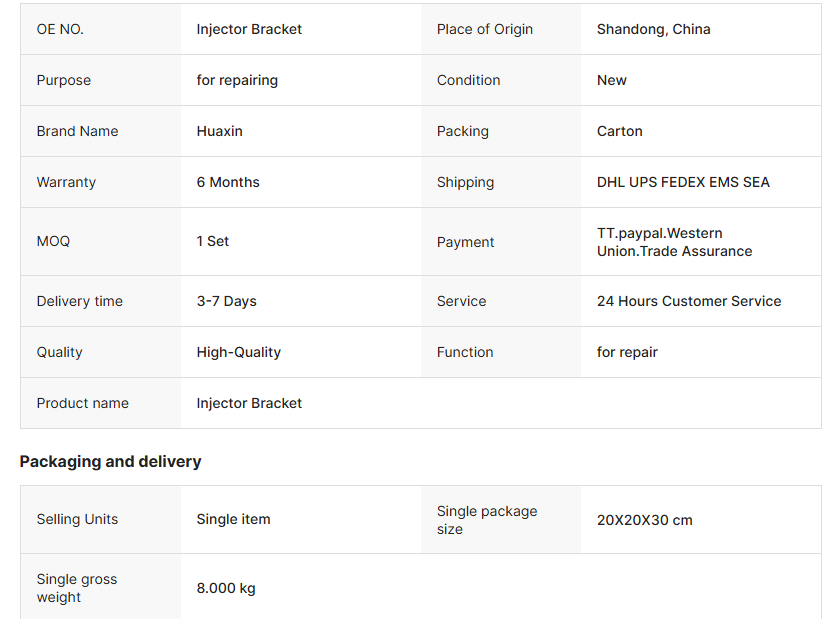Image resolution: width=830 pixels, height=619 pixels.
Task: Click the "High-Quality" quality value
Action: tap(238, 352)
